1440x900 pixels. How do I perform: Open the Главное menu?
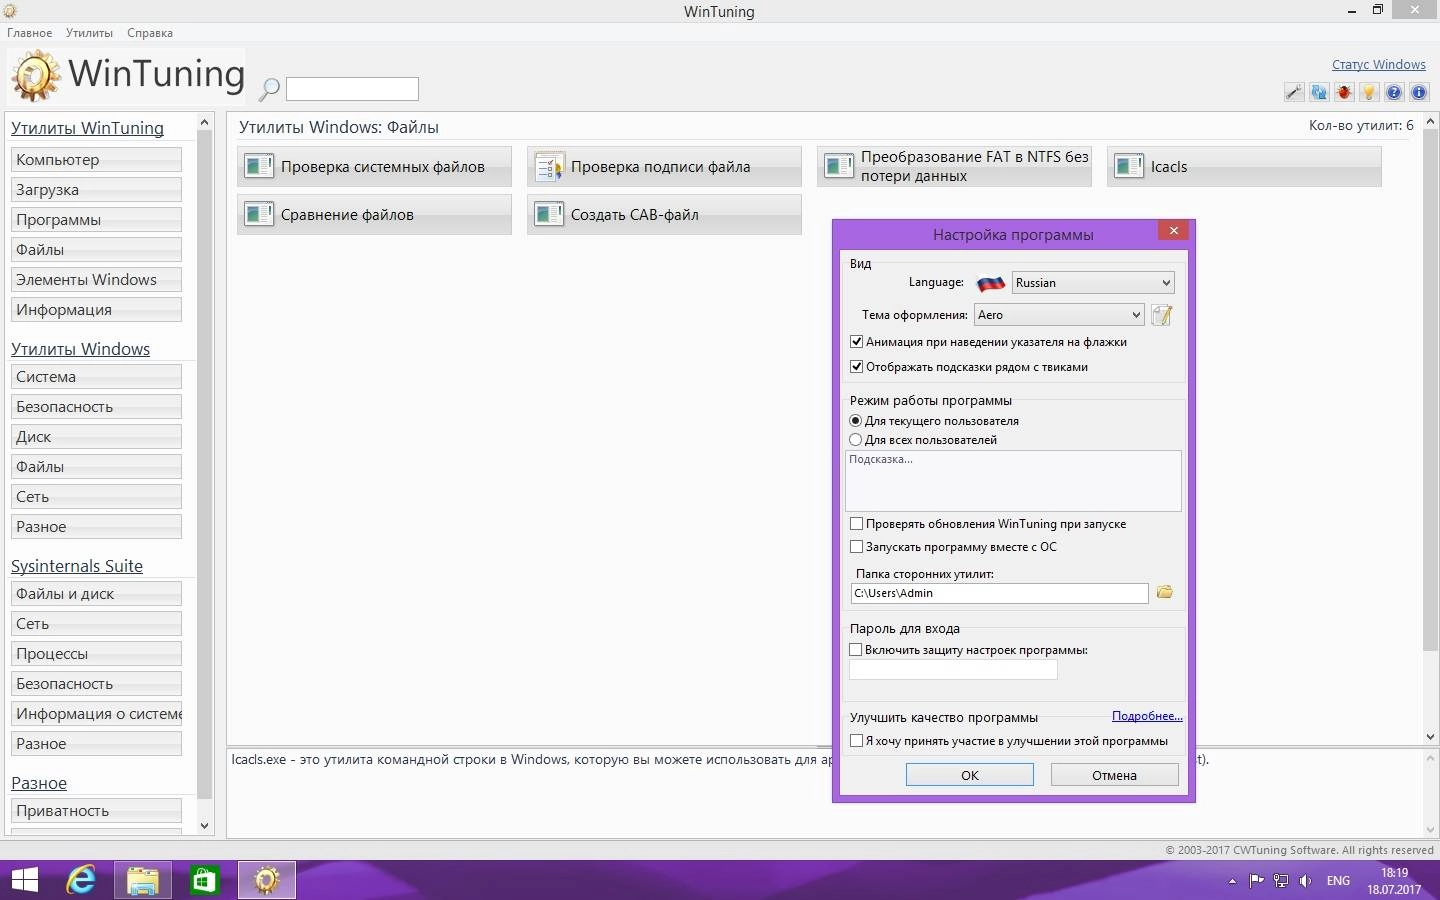tap(30, 33)
